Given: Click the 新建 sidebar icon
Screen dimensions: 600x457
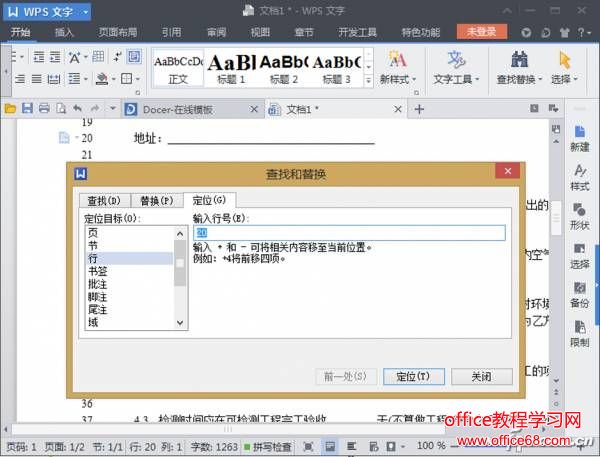Looking at the screenshot, I should [x=580, y=138].
